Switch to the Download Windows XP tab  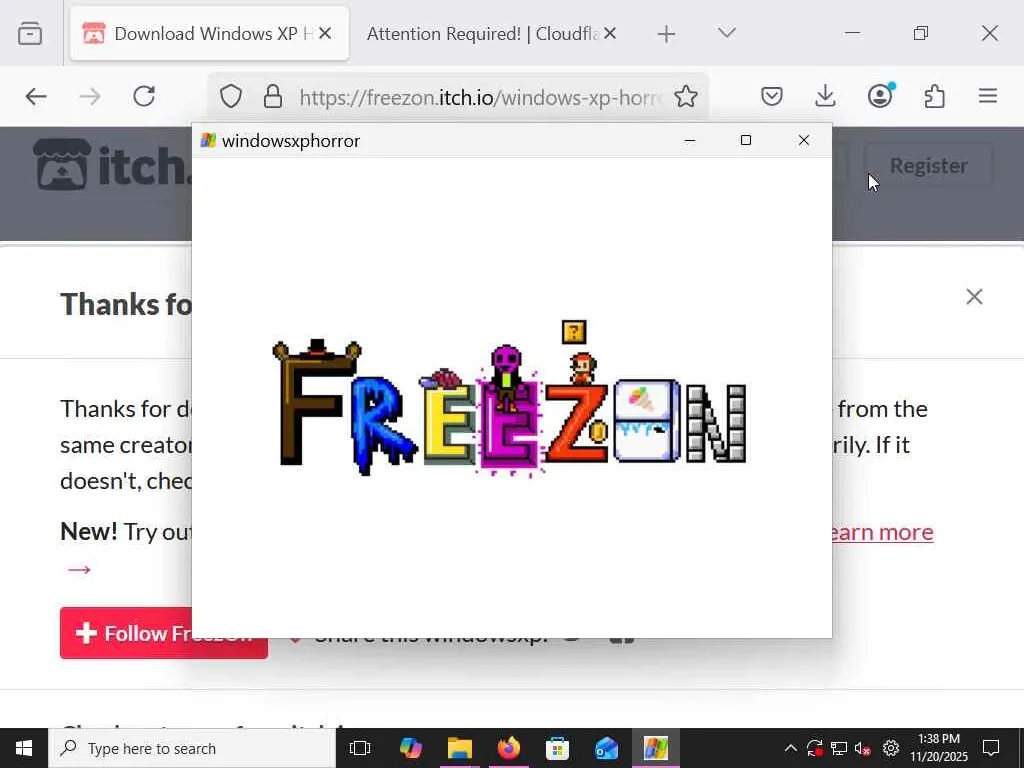[209, 33]
